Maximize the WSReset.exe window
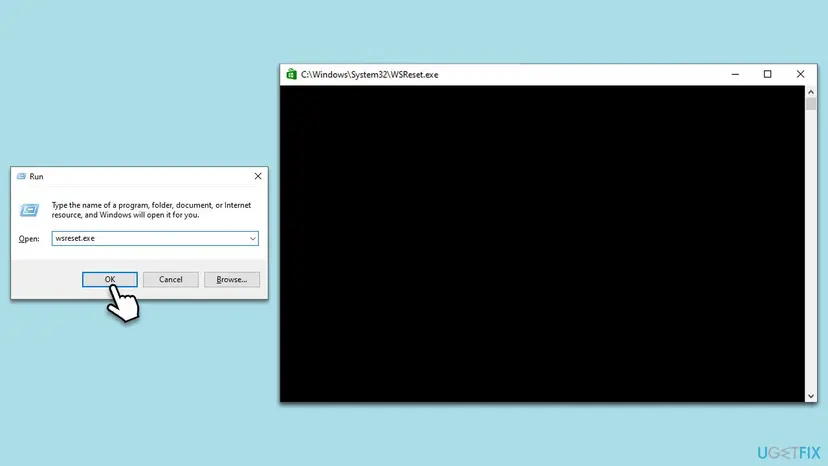The width and height of the screenshot is (828, 466). coord(767,74)
